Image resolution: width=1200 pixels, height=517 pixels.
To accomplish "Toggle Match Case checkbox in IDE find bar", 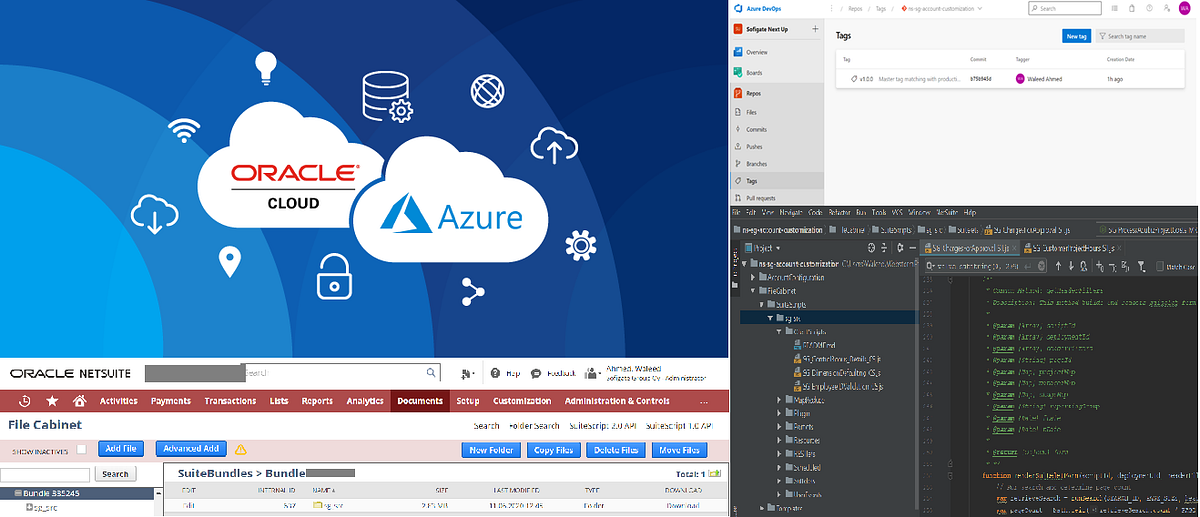I will click(x=1160, y=266).
